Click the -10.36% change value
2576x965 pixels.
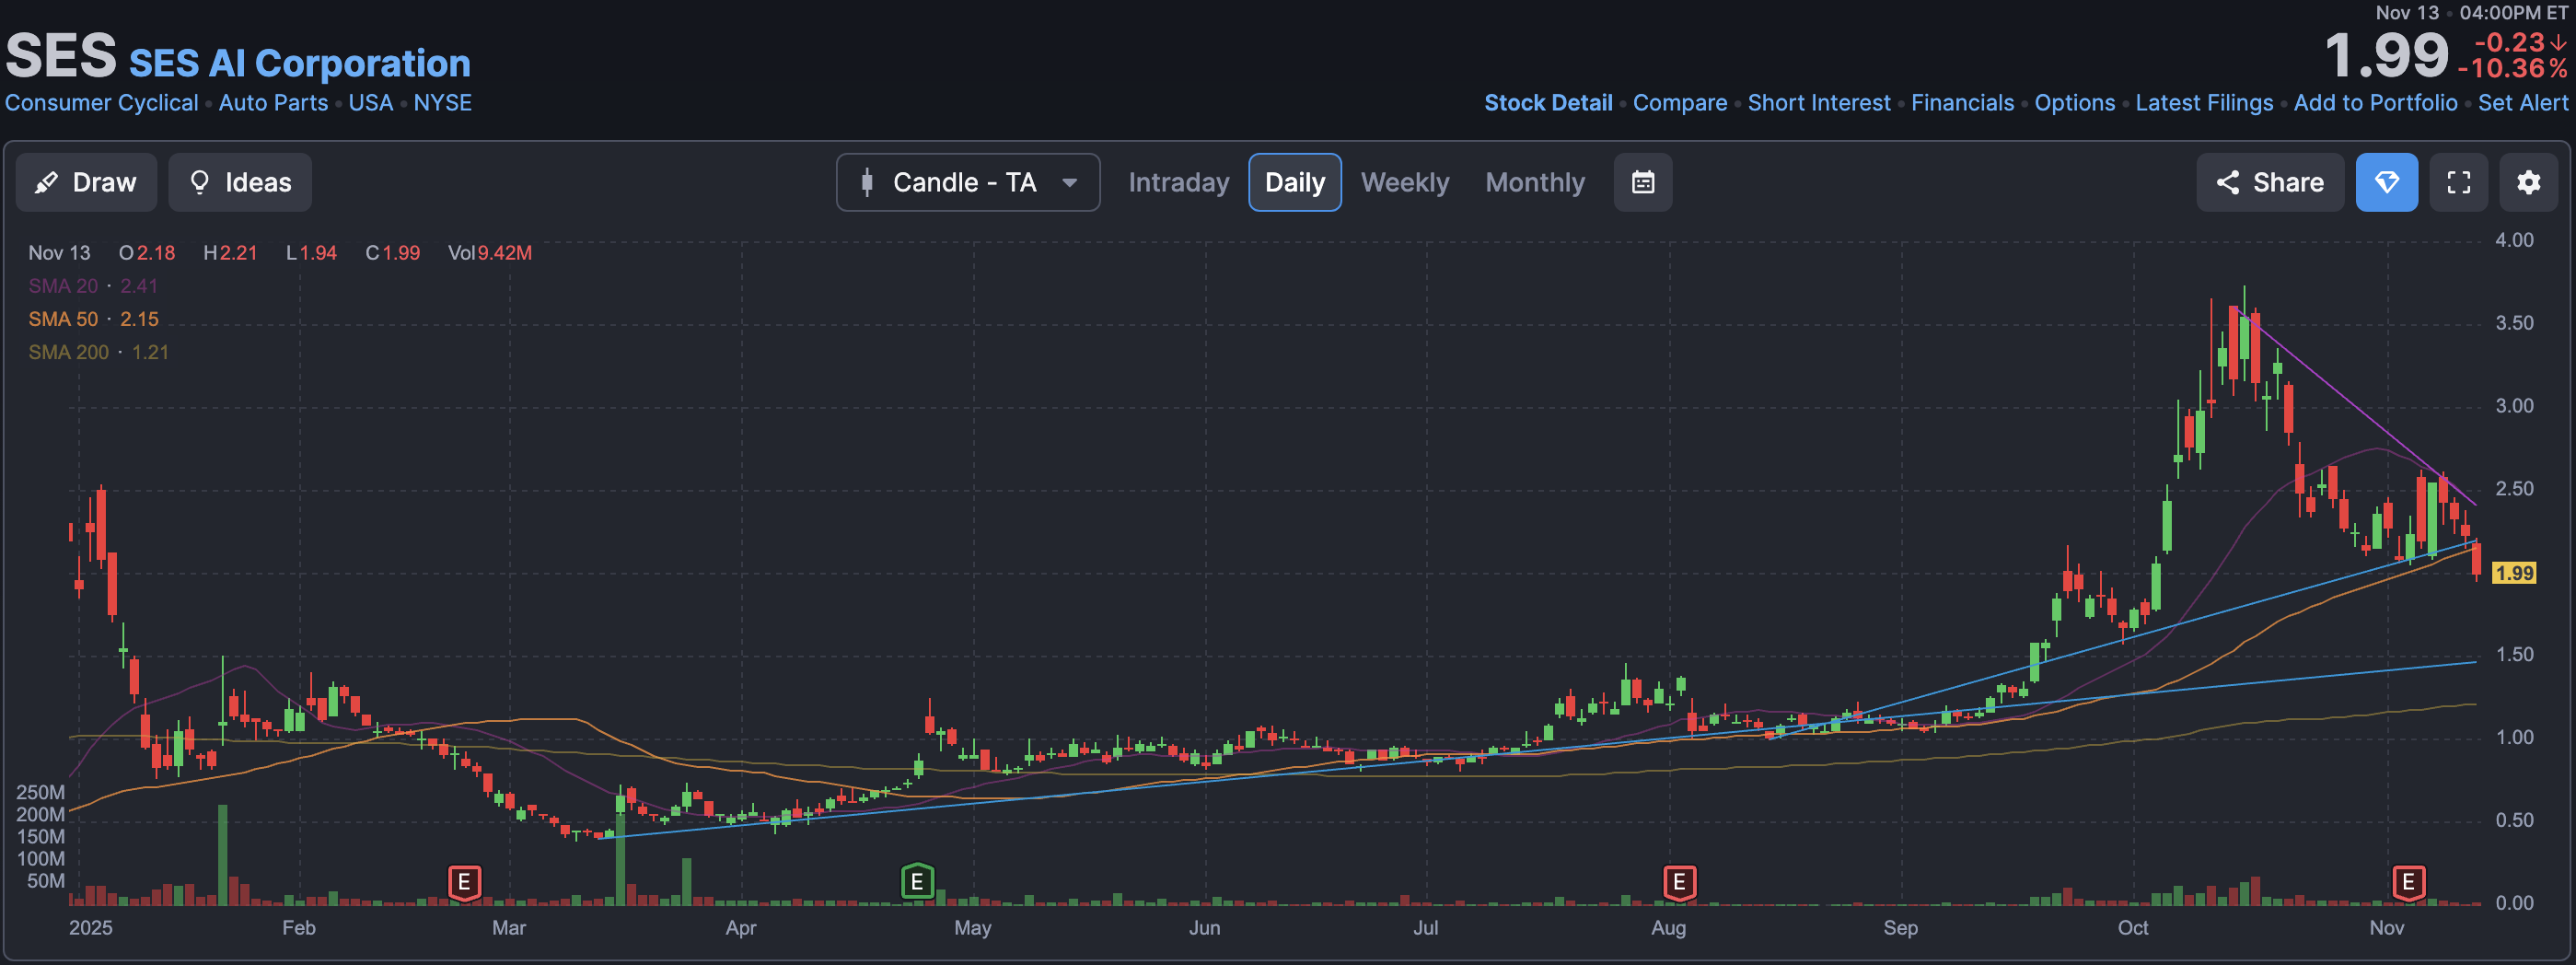coord(2512,69)
